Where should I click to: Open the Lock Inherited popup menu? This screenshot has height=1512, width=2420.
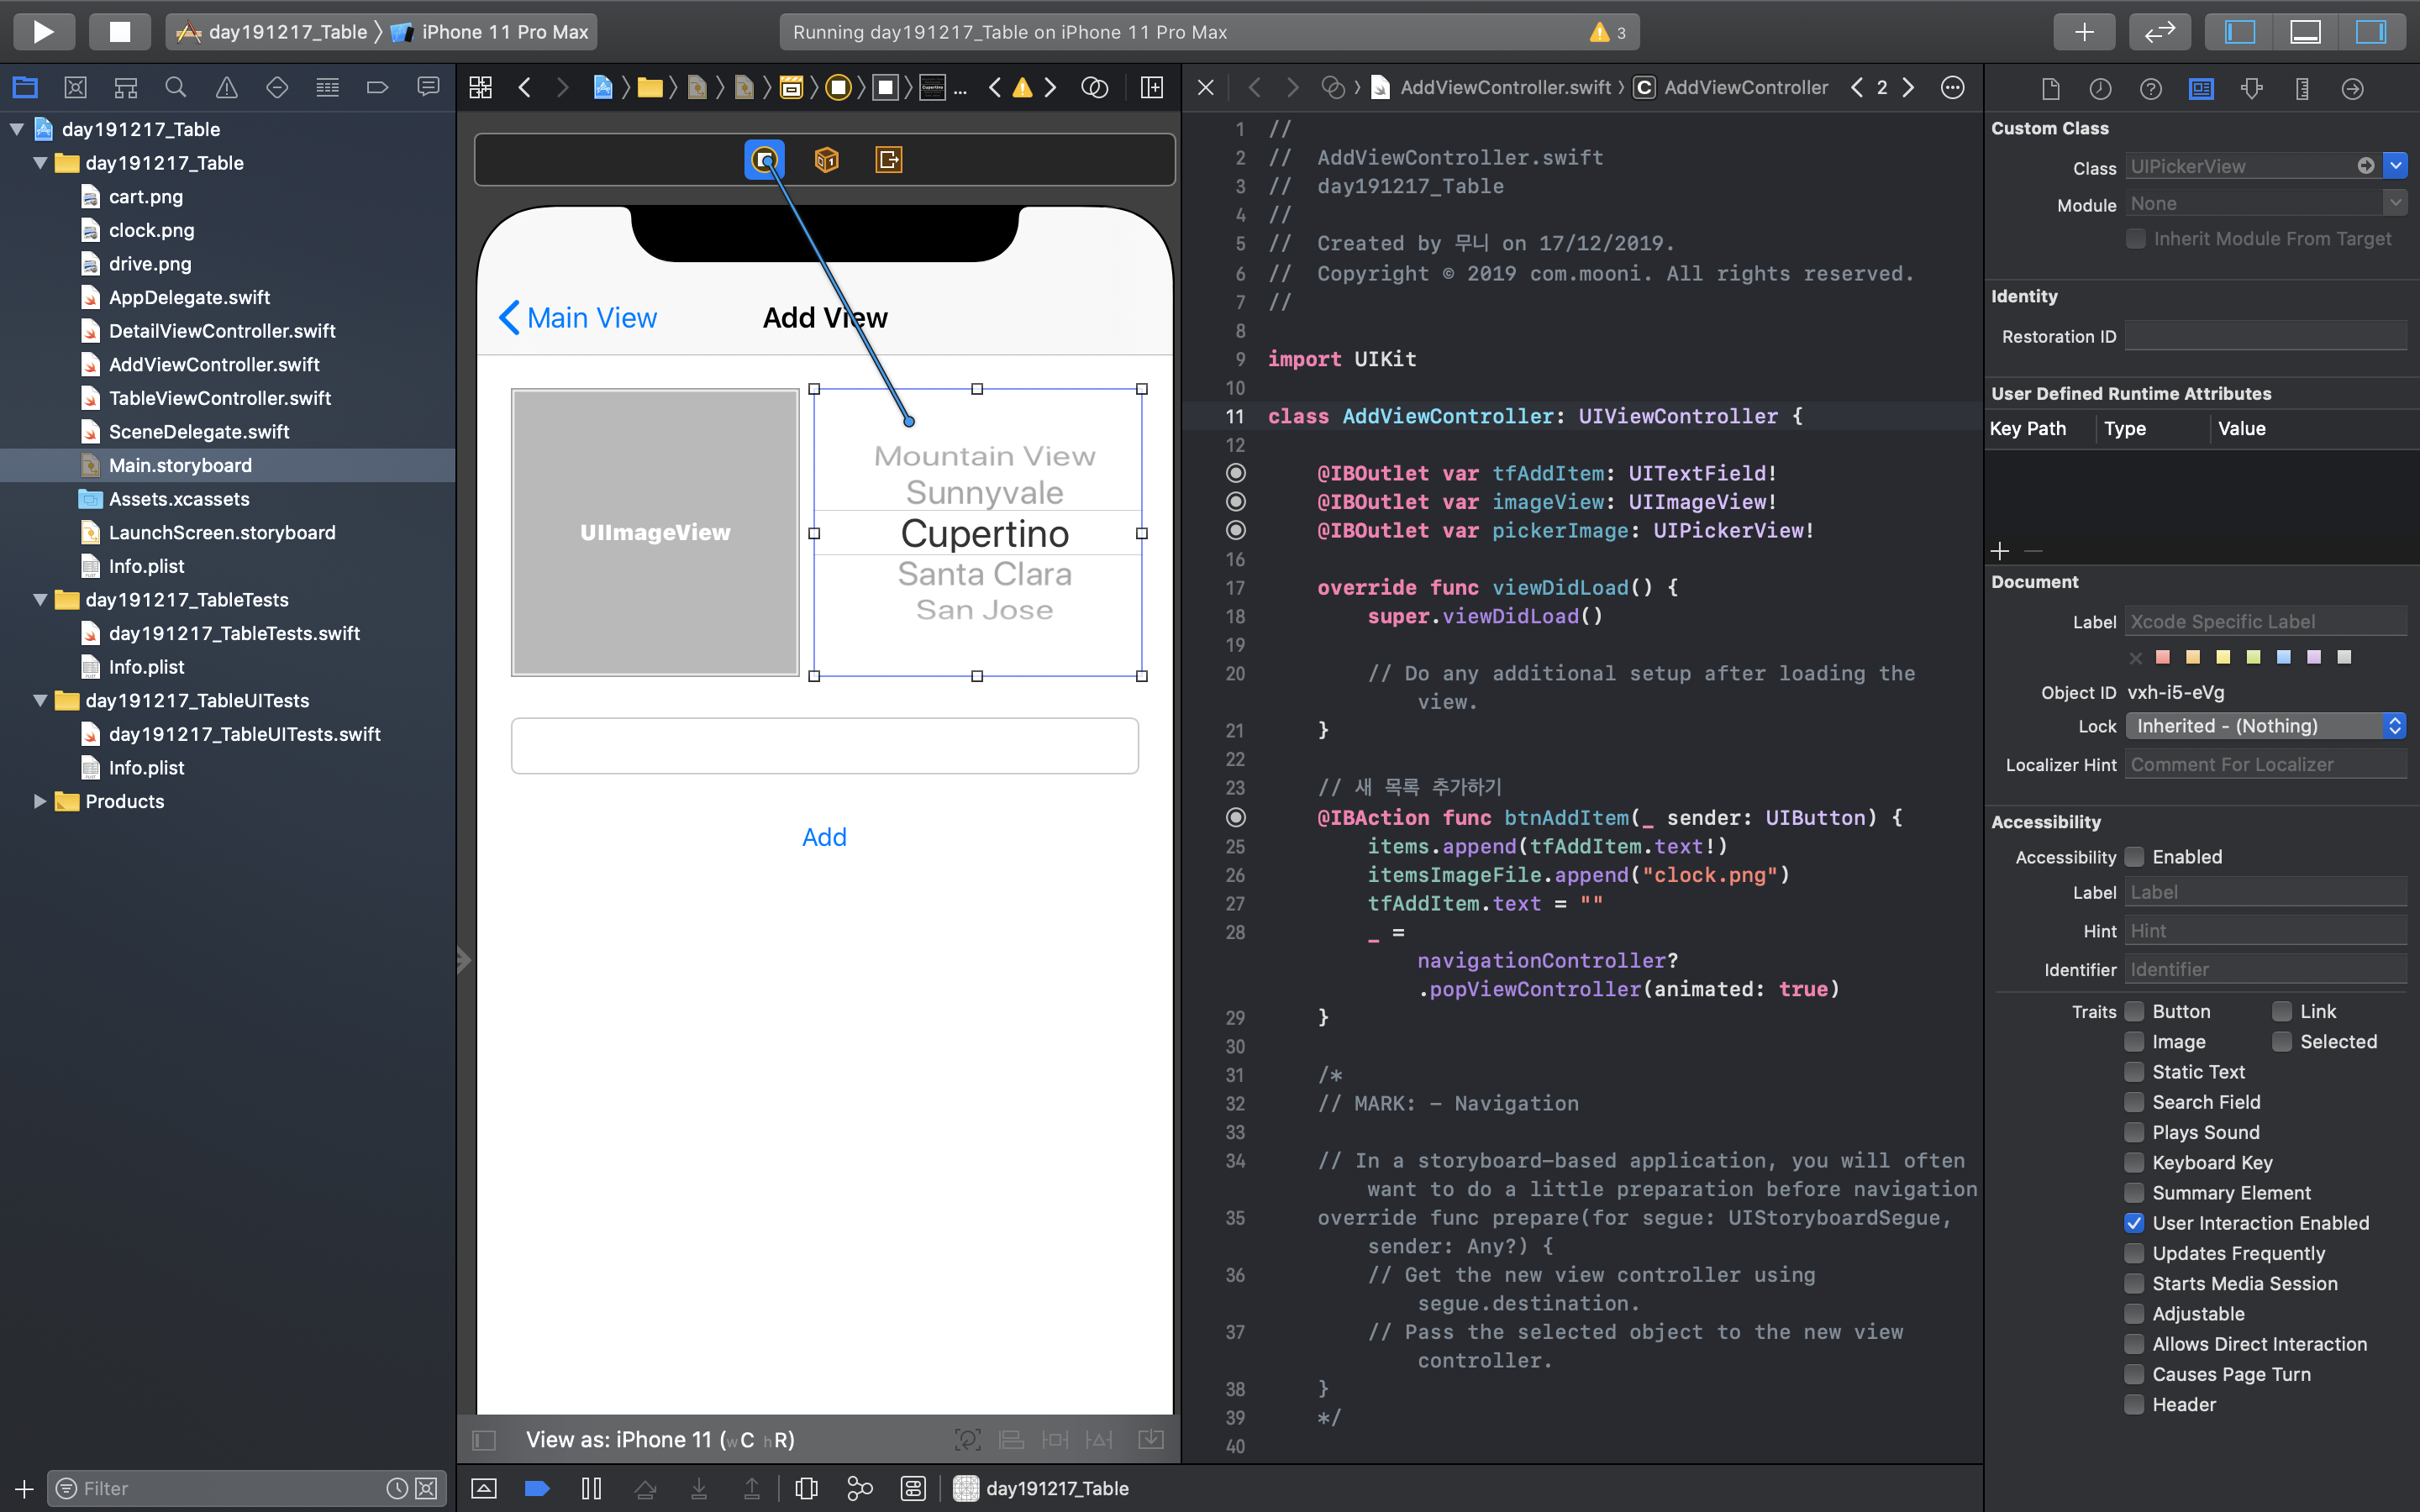(2265, 726)
